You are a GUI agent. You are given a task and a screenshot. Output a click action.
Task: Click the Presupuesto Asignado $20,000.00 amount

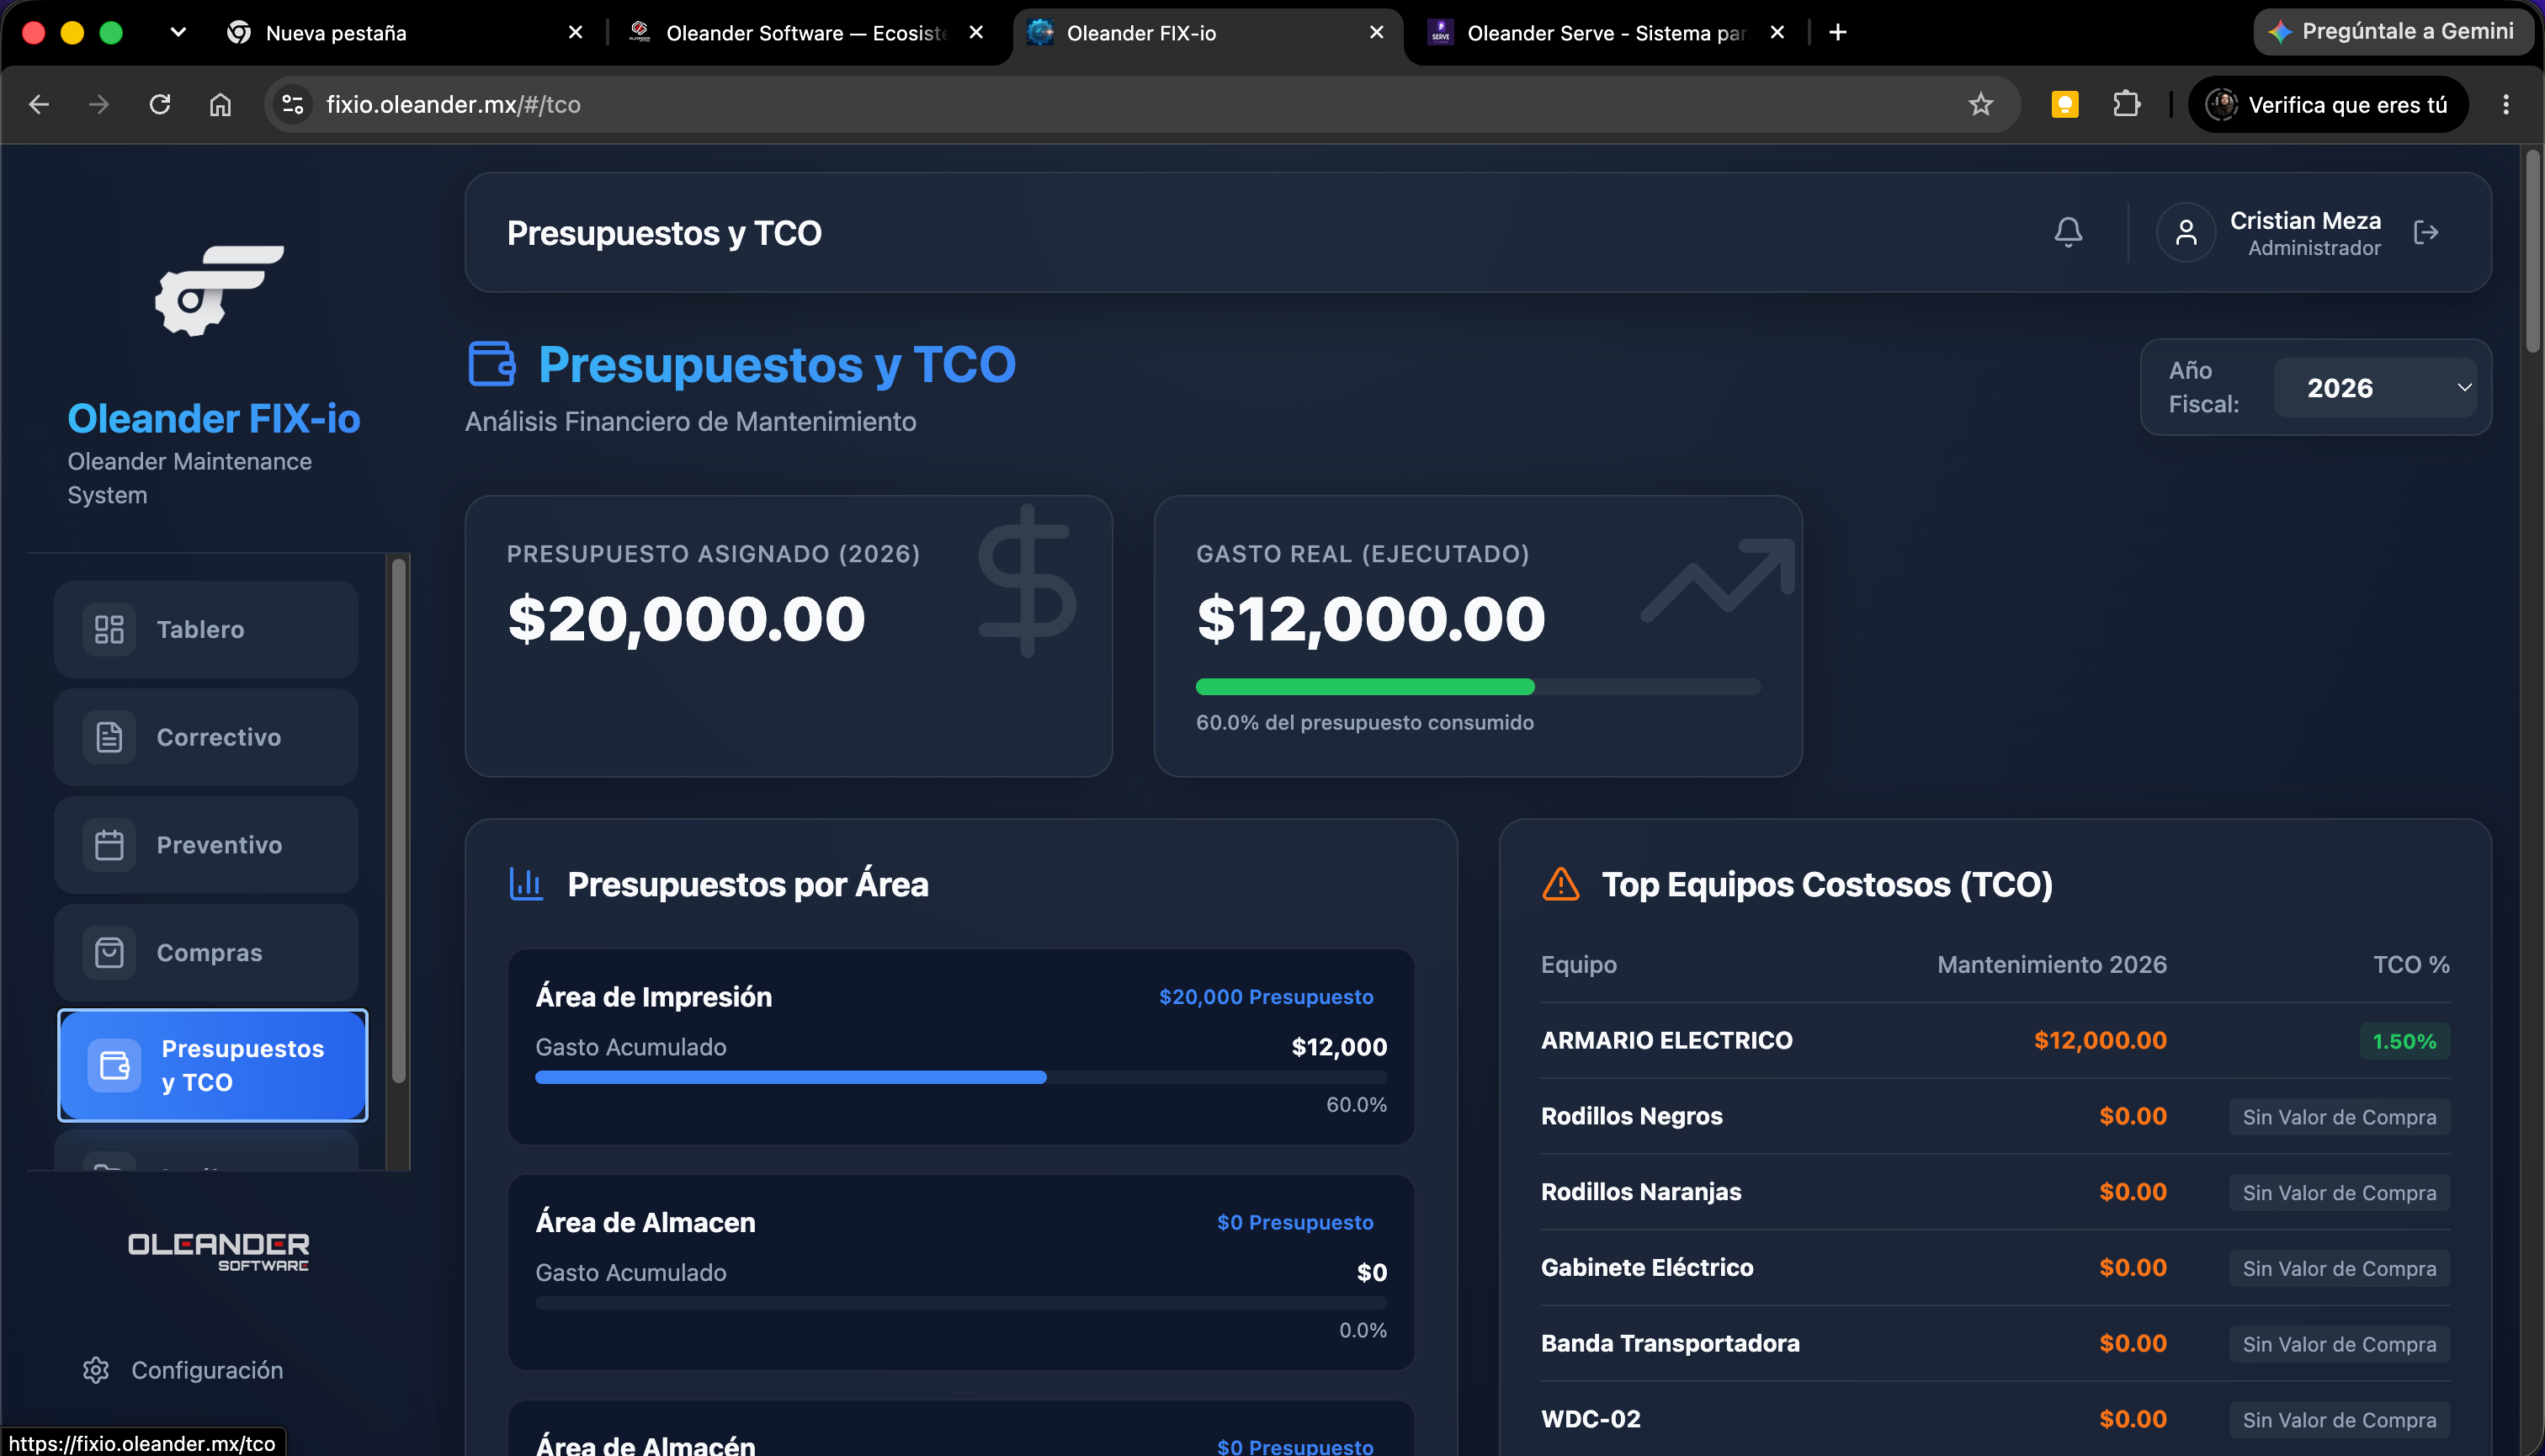[686, 619]
